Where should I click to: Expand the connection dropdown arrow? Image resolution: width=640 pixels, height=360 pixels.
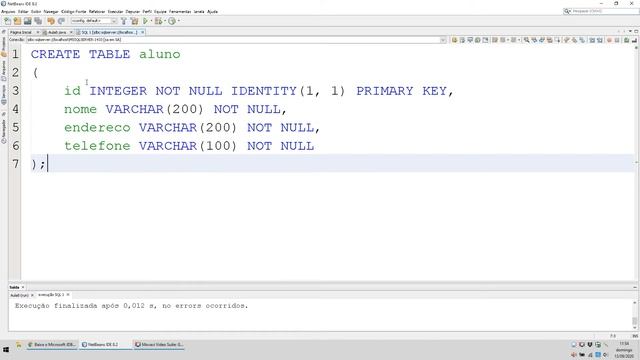(x=443, y=40)
